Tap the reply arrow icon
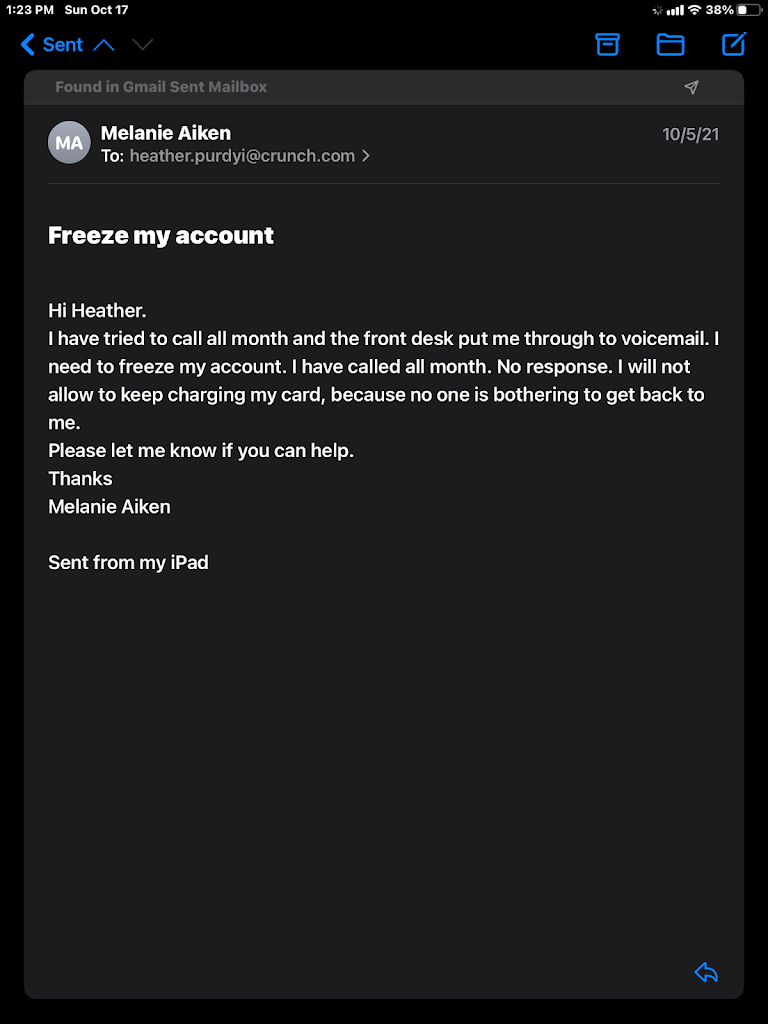Viewport: 768px width, 1024px height. pos(706,972)
